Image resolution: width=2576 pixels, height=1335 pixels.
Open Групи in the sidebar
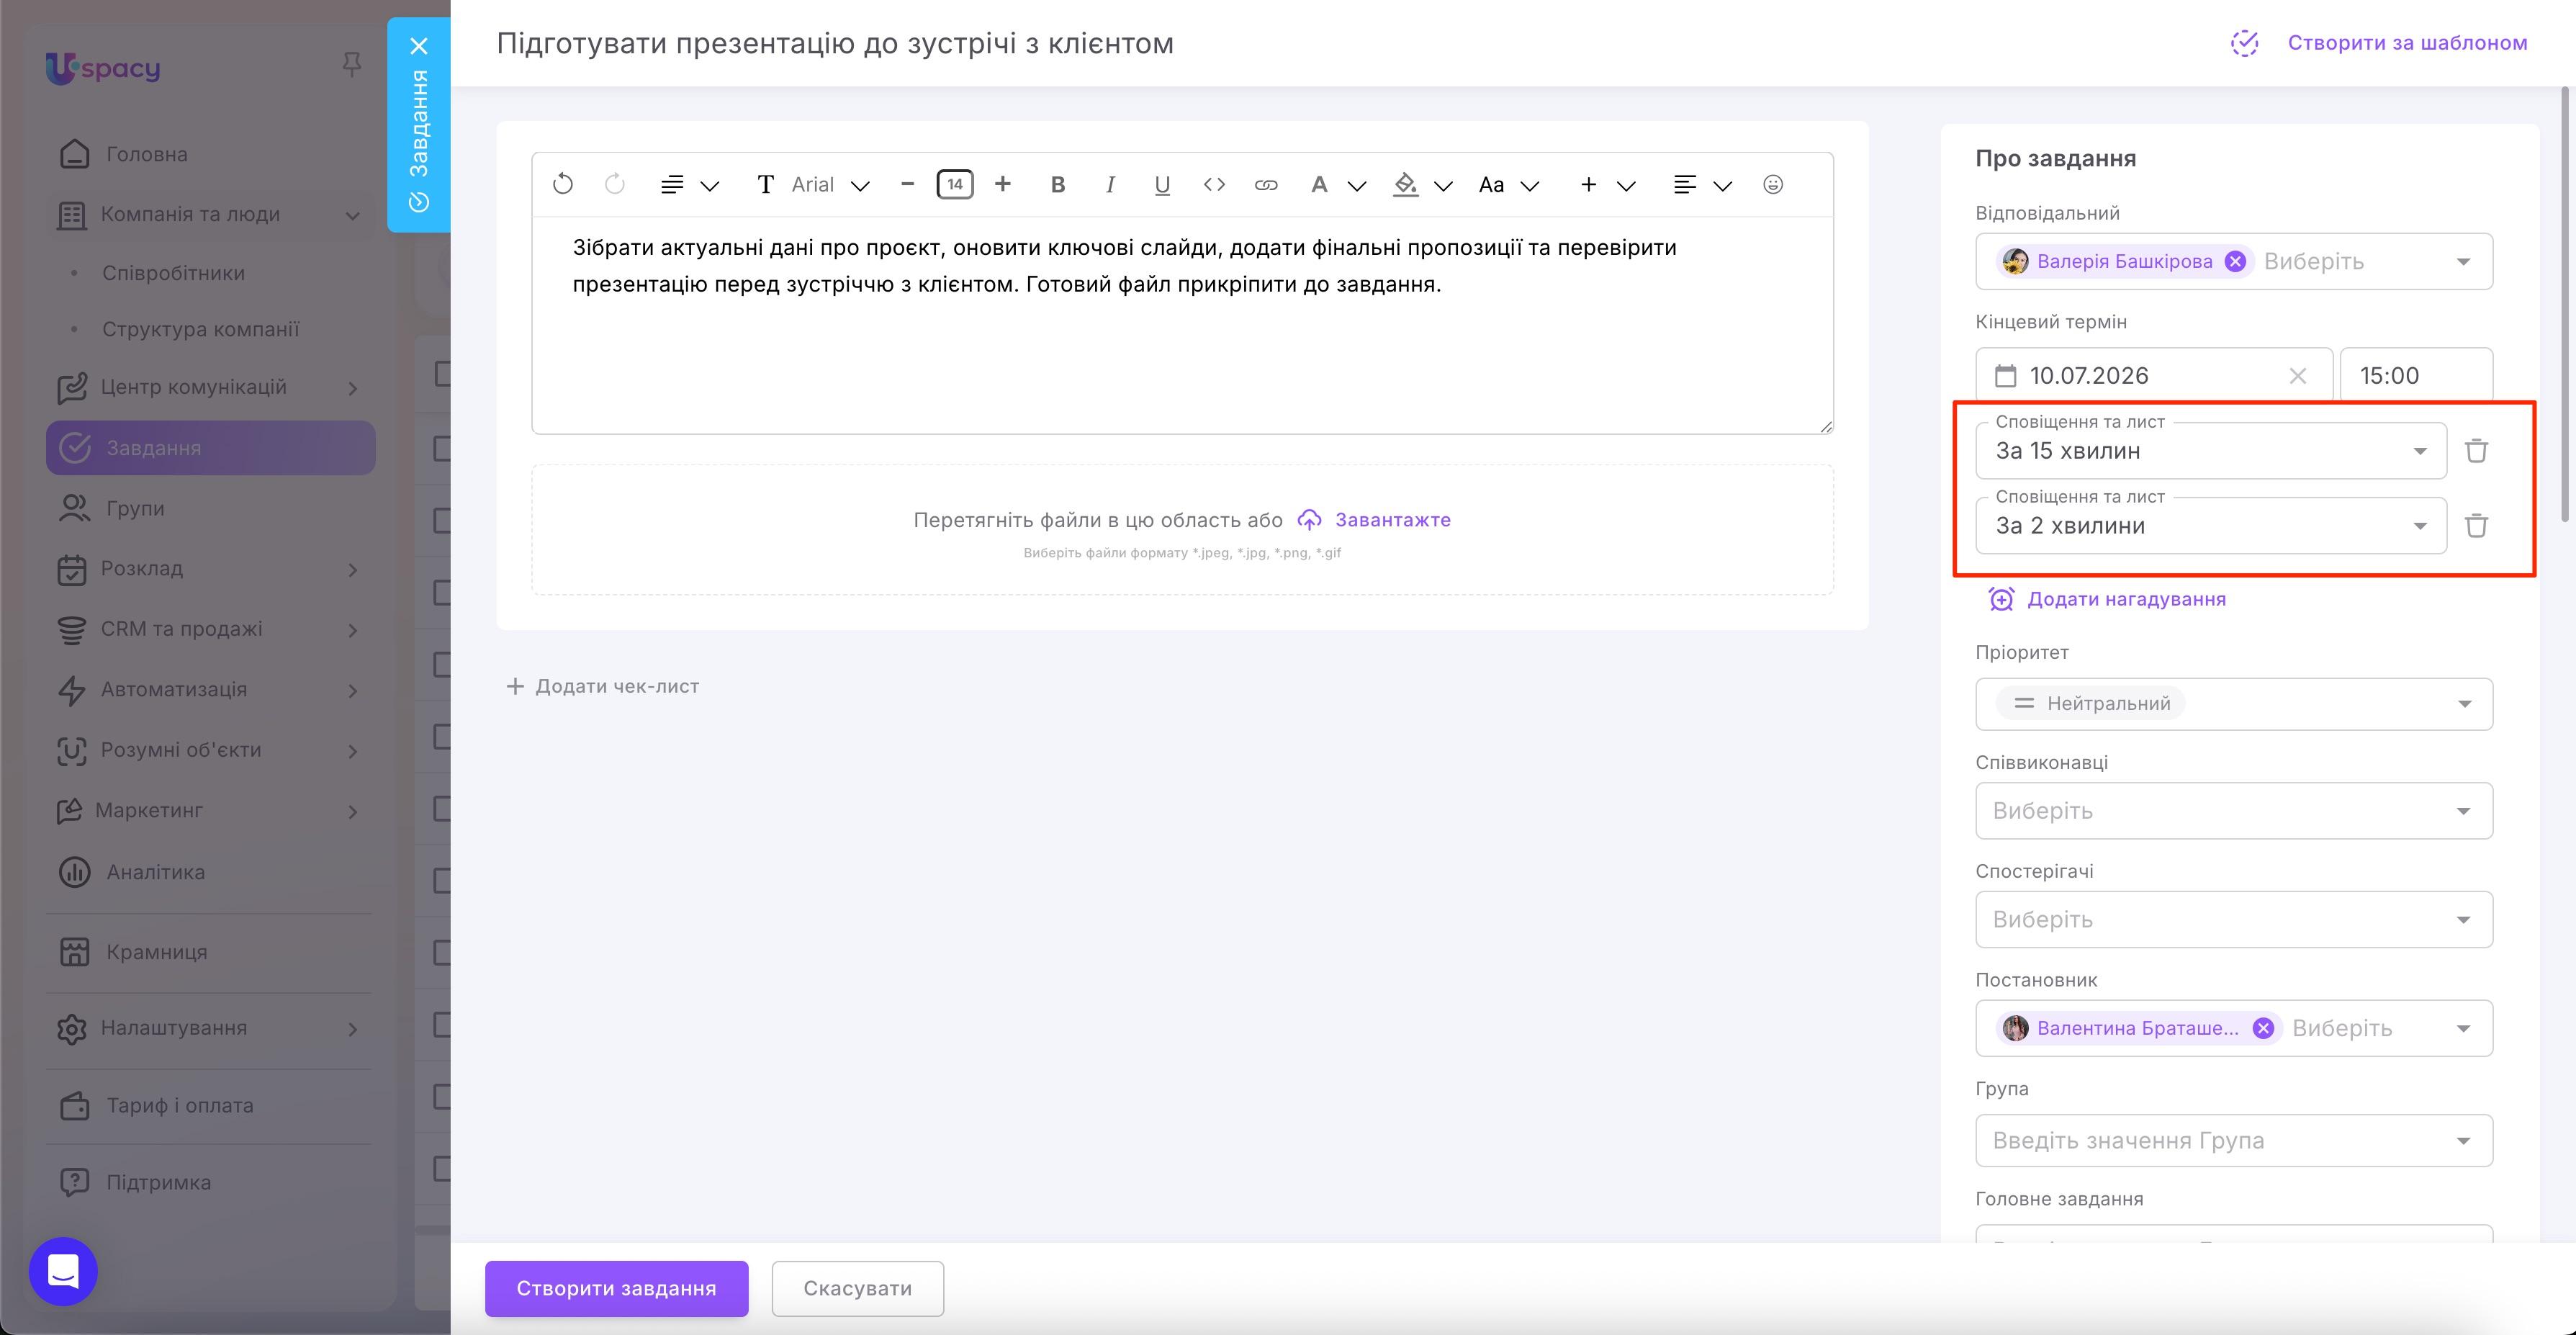click(210, 508)
